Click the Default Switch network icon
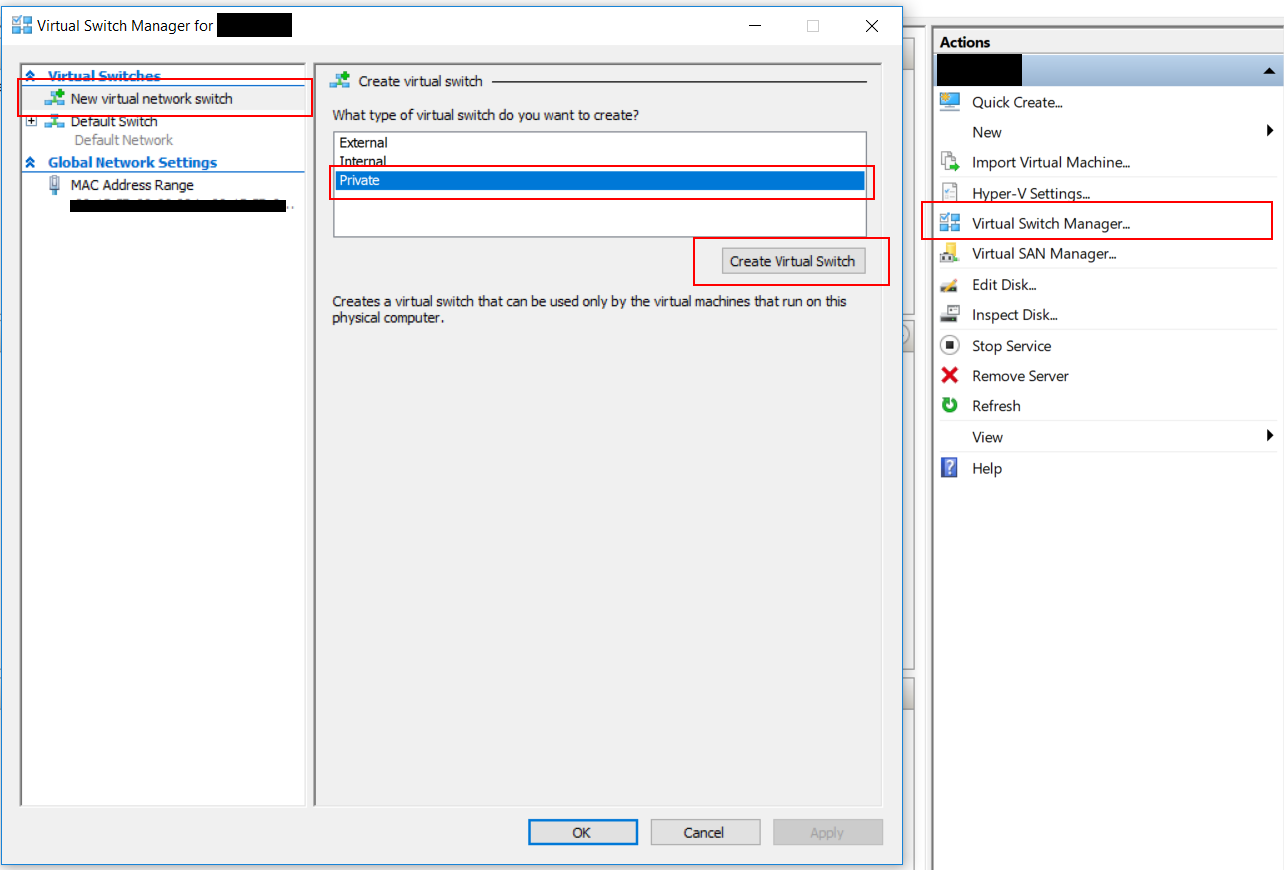 click(54, 122)
